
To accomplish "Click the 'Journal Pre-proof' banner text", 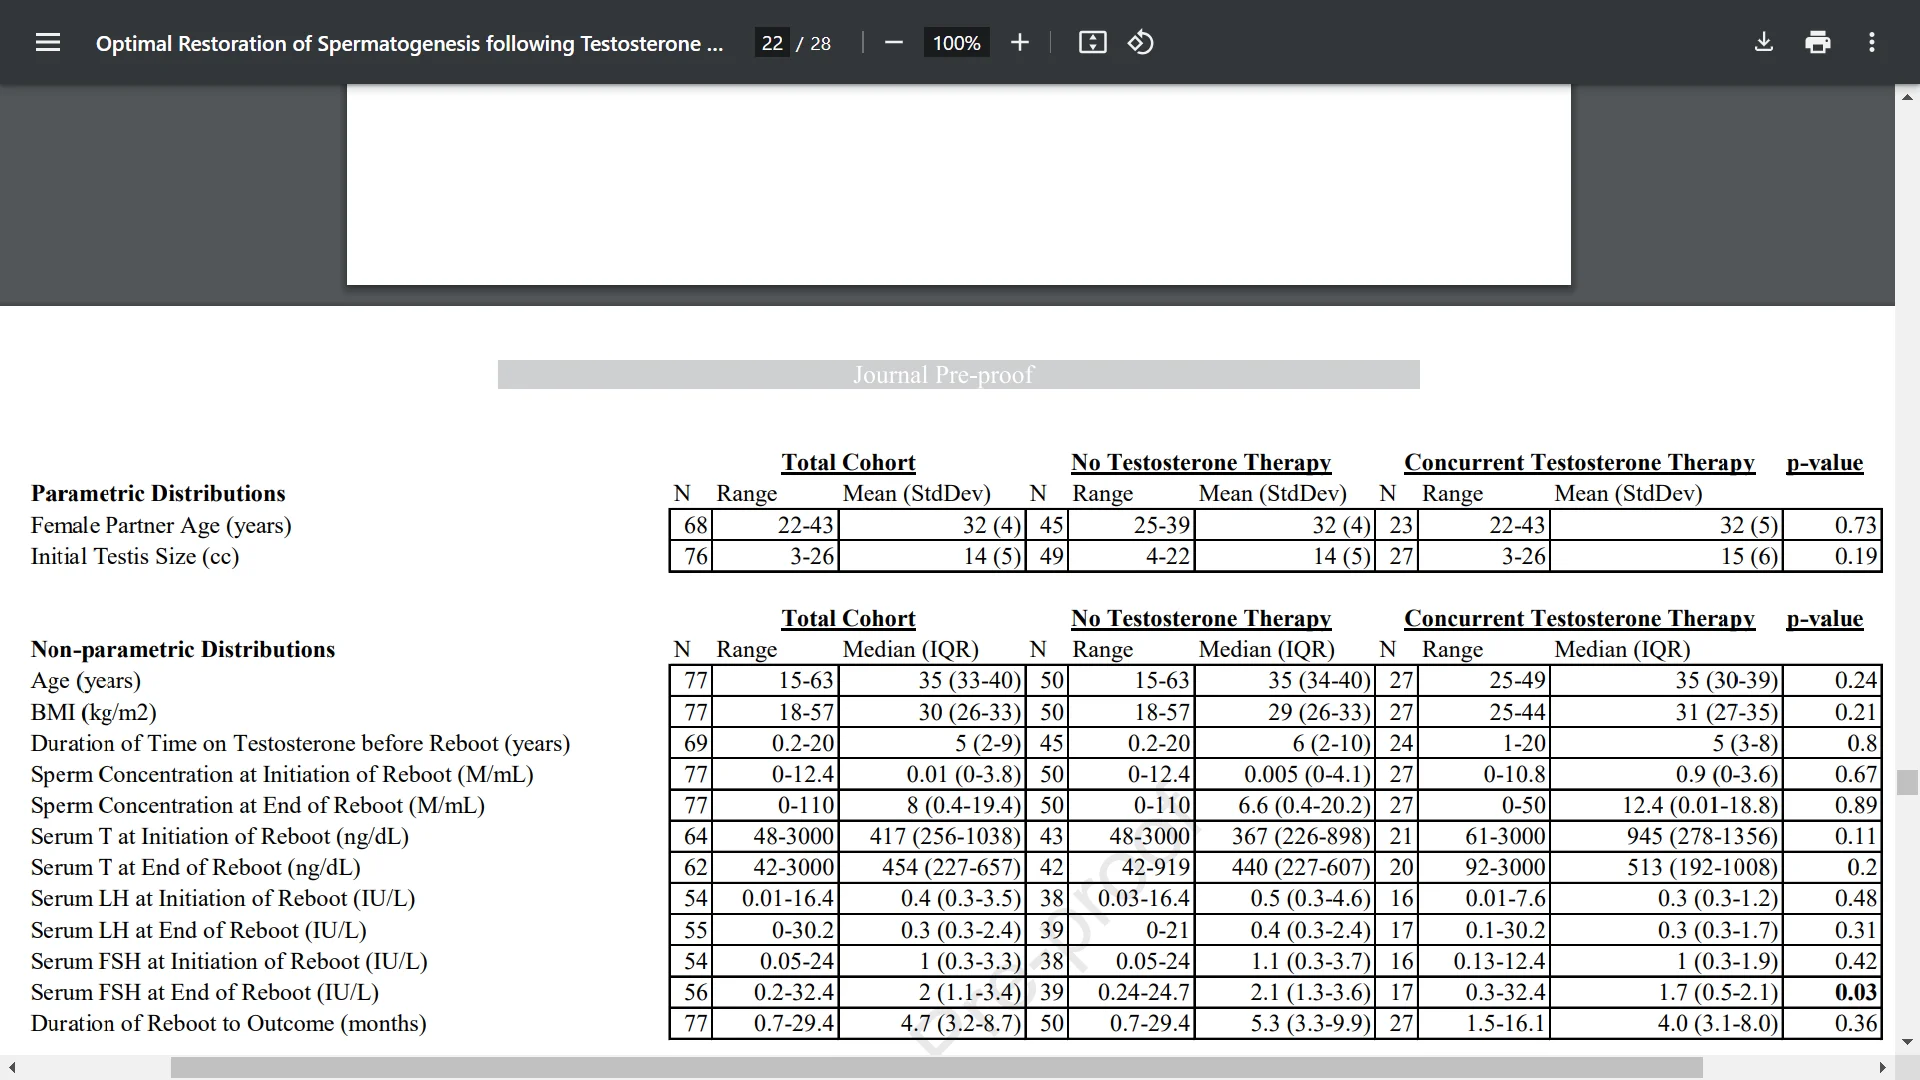I will (943, 375).
